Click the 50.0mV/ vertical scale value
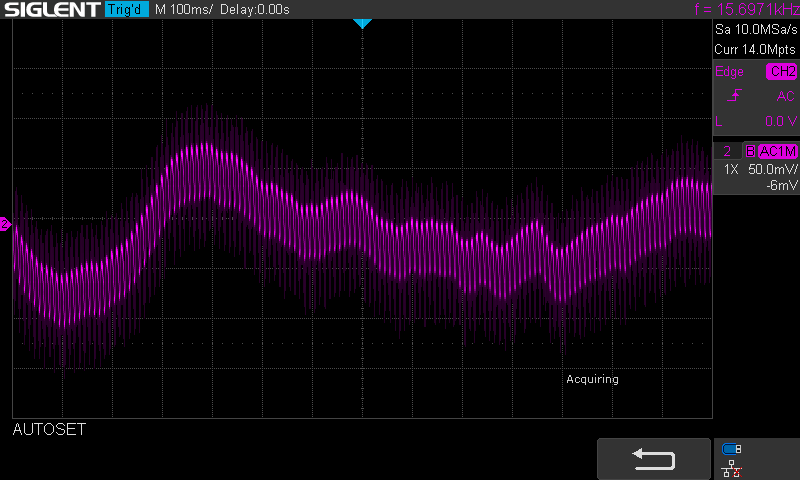This screenshot has height=480, width=800. click(x=772, y=169)
